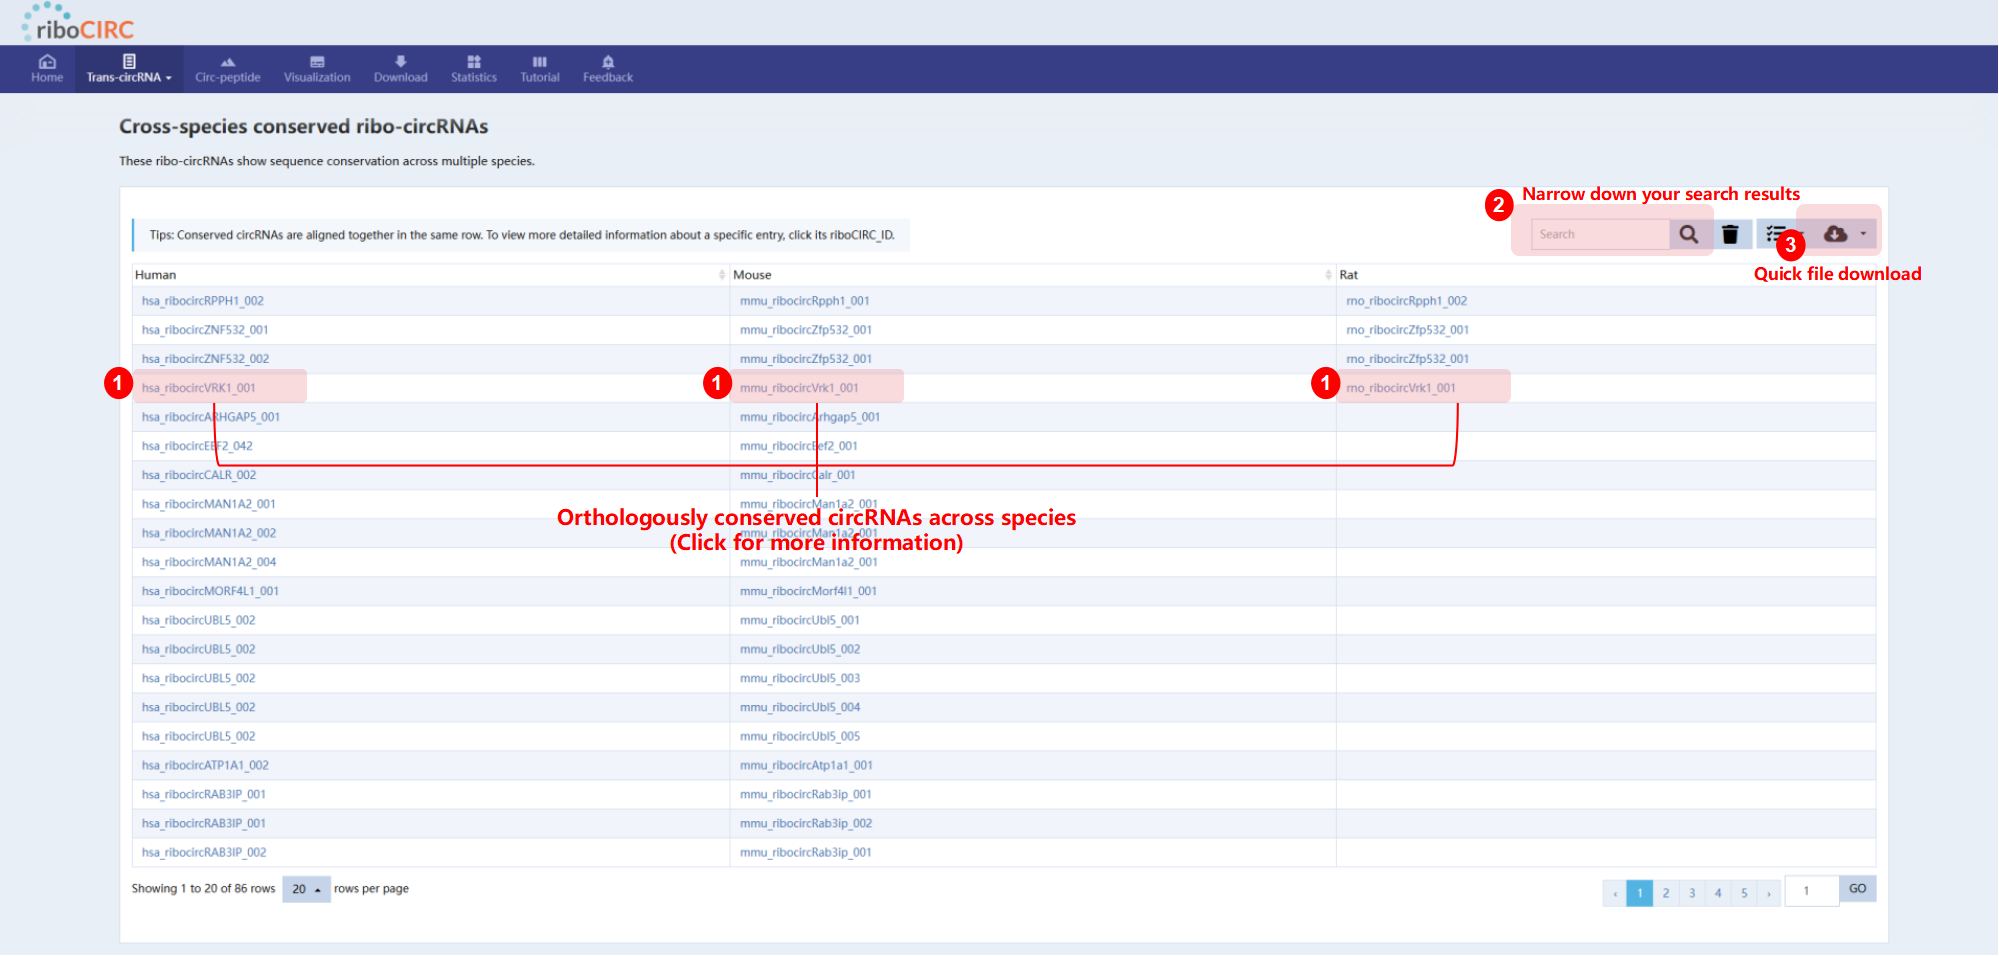Open the column list toggle icon
The height and width of the screenshot is (956, 1999).
(x=1775, y=233)
